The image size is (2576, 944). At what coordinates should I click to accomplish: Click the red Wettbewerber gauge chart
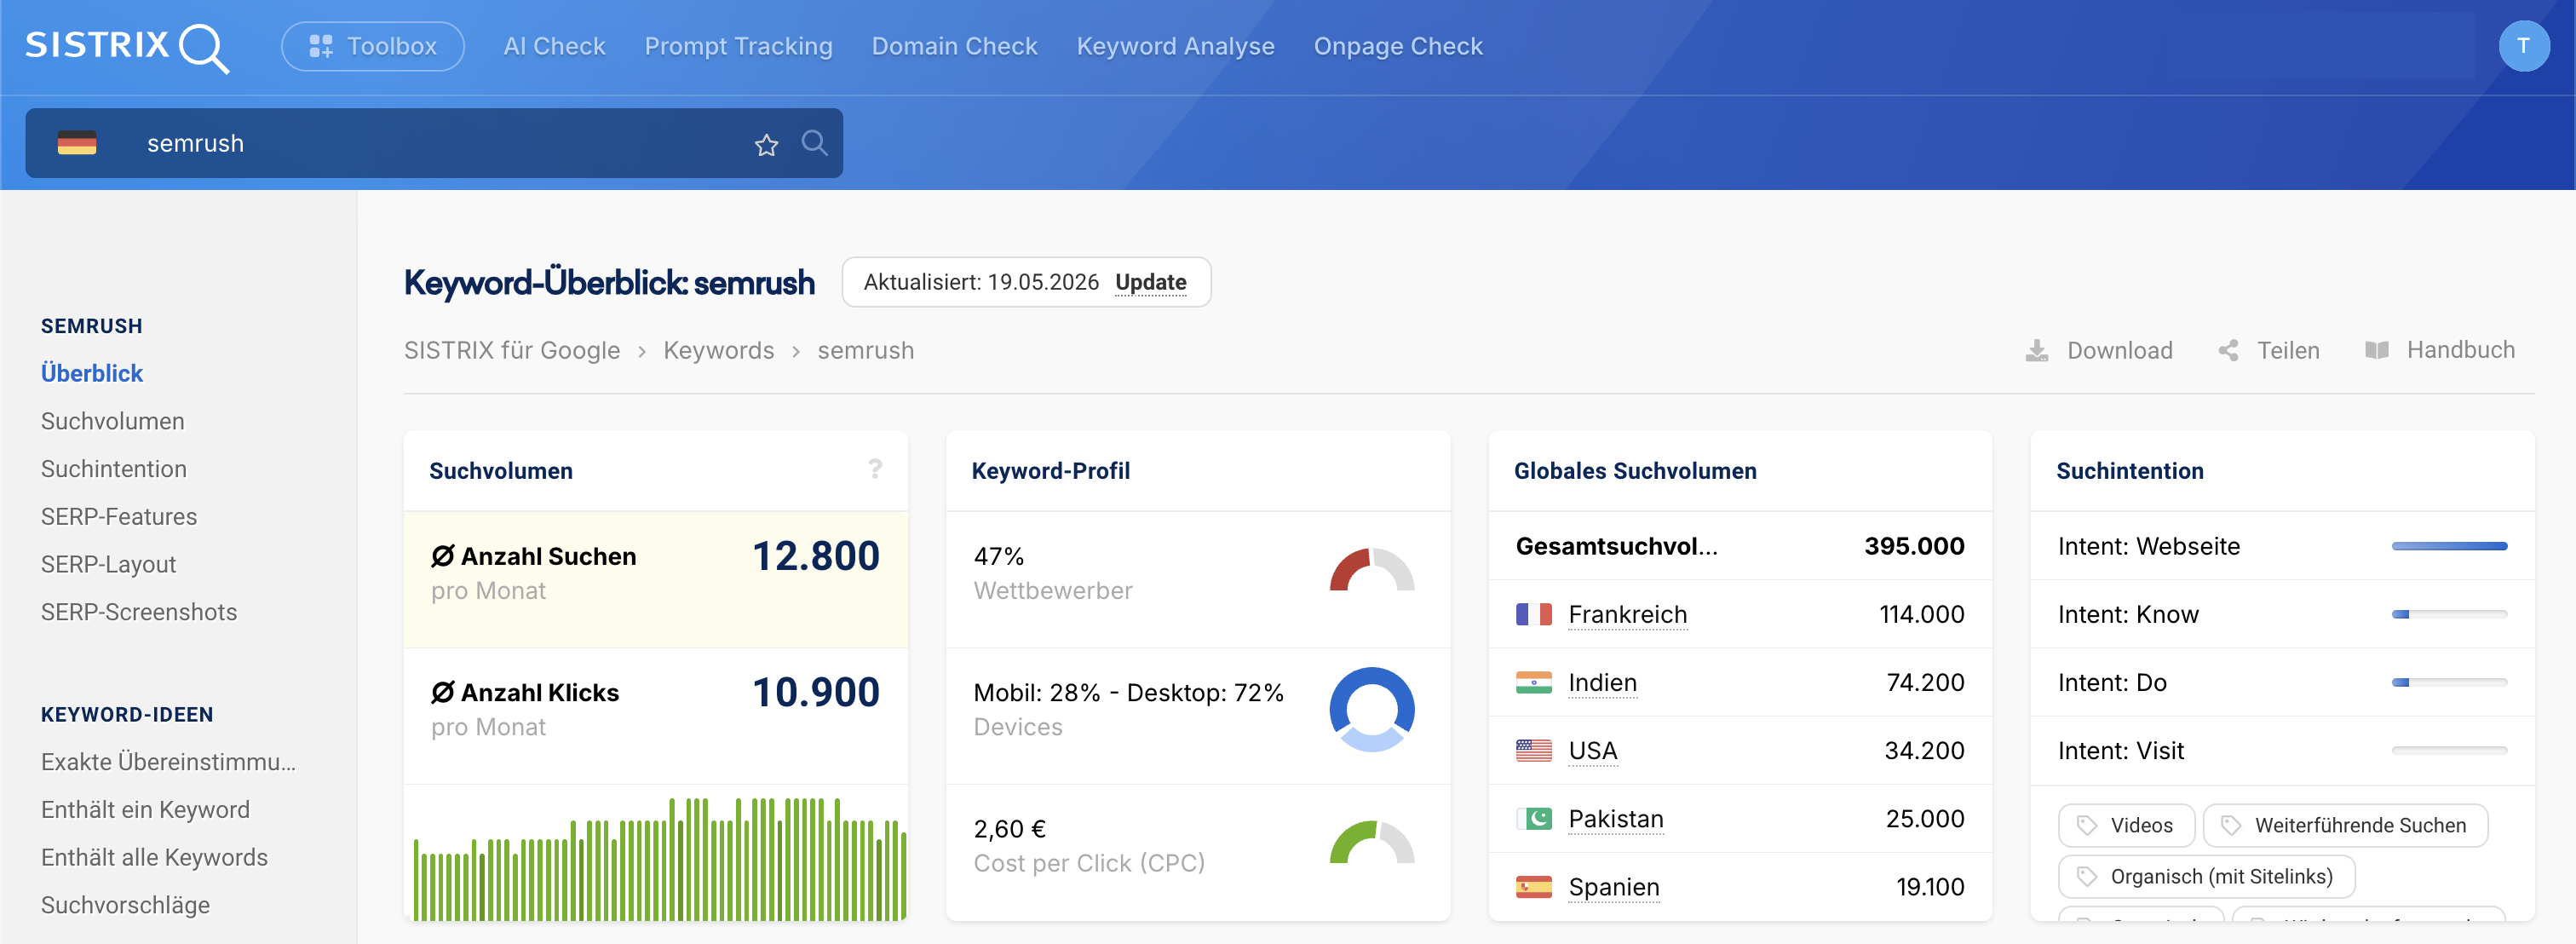click(x=1371, y=570)
